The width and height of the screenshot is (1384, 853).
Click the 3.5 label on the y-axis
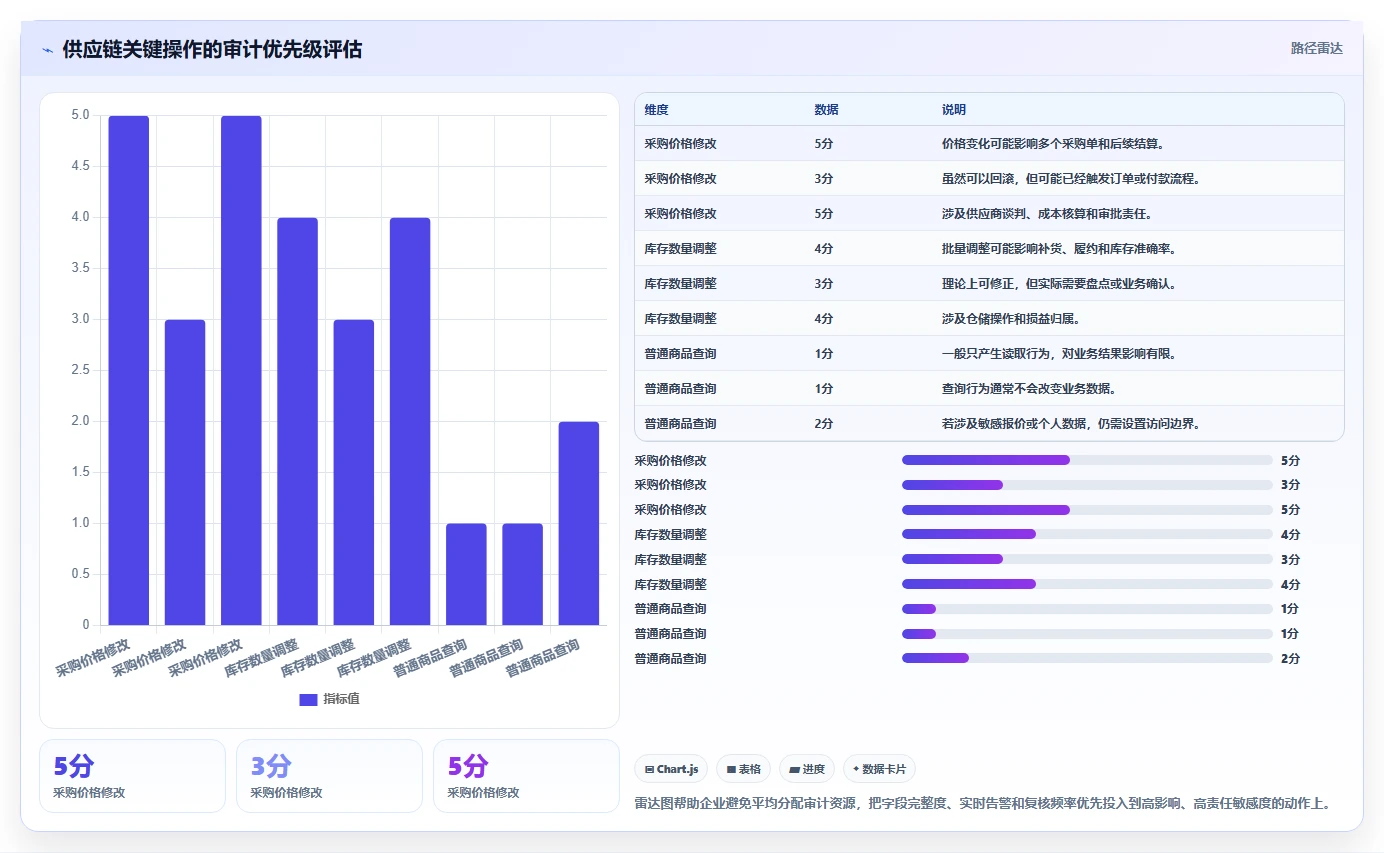tap(80, 268)
